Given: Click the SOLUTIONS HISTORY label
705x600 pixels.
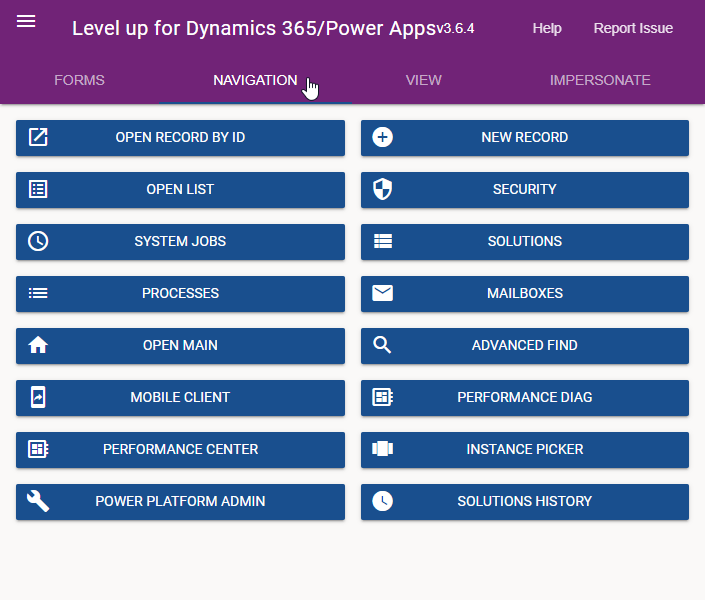Looking at the screenshot, I should [525, 501].
